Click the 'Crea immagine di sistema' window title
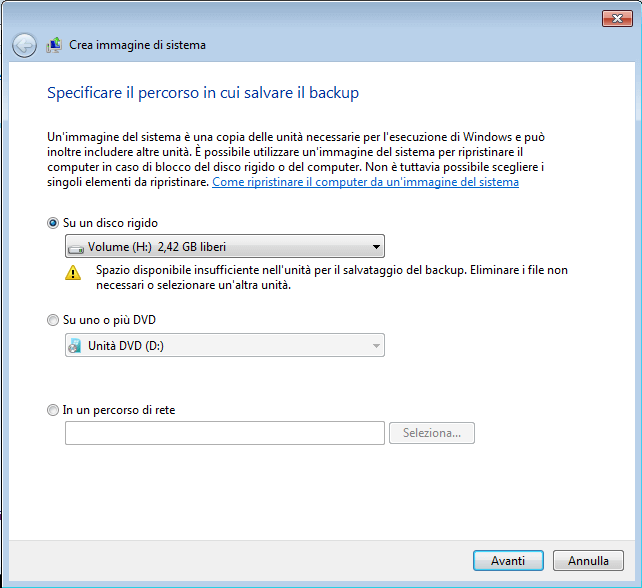 click(138, 45)
